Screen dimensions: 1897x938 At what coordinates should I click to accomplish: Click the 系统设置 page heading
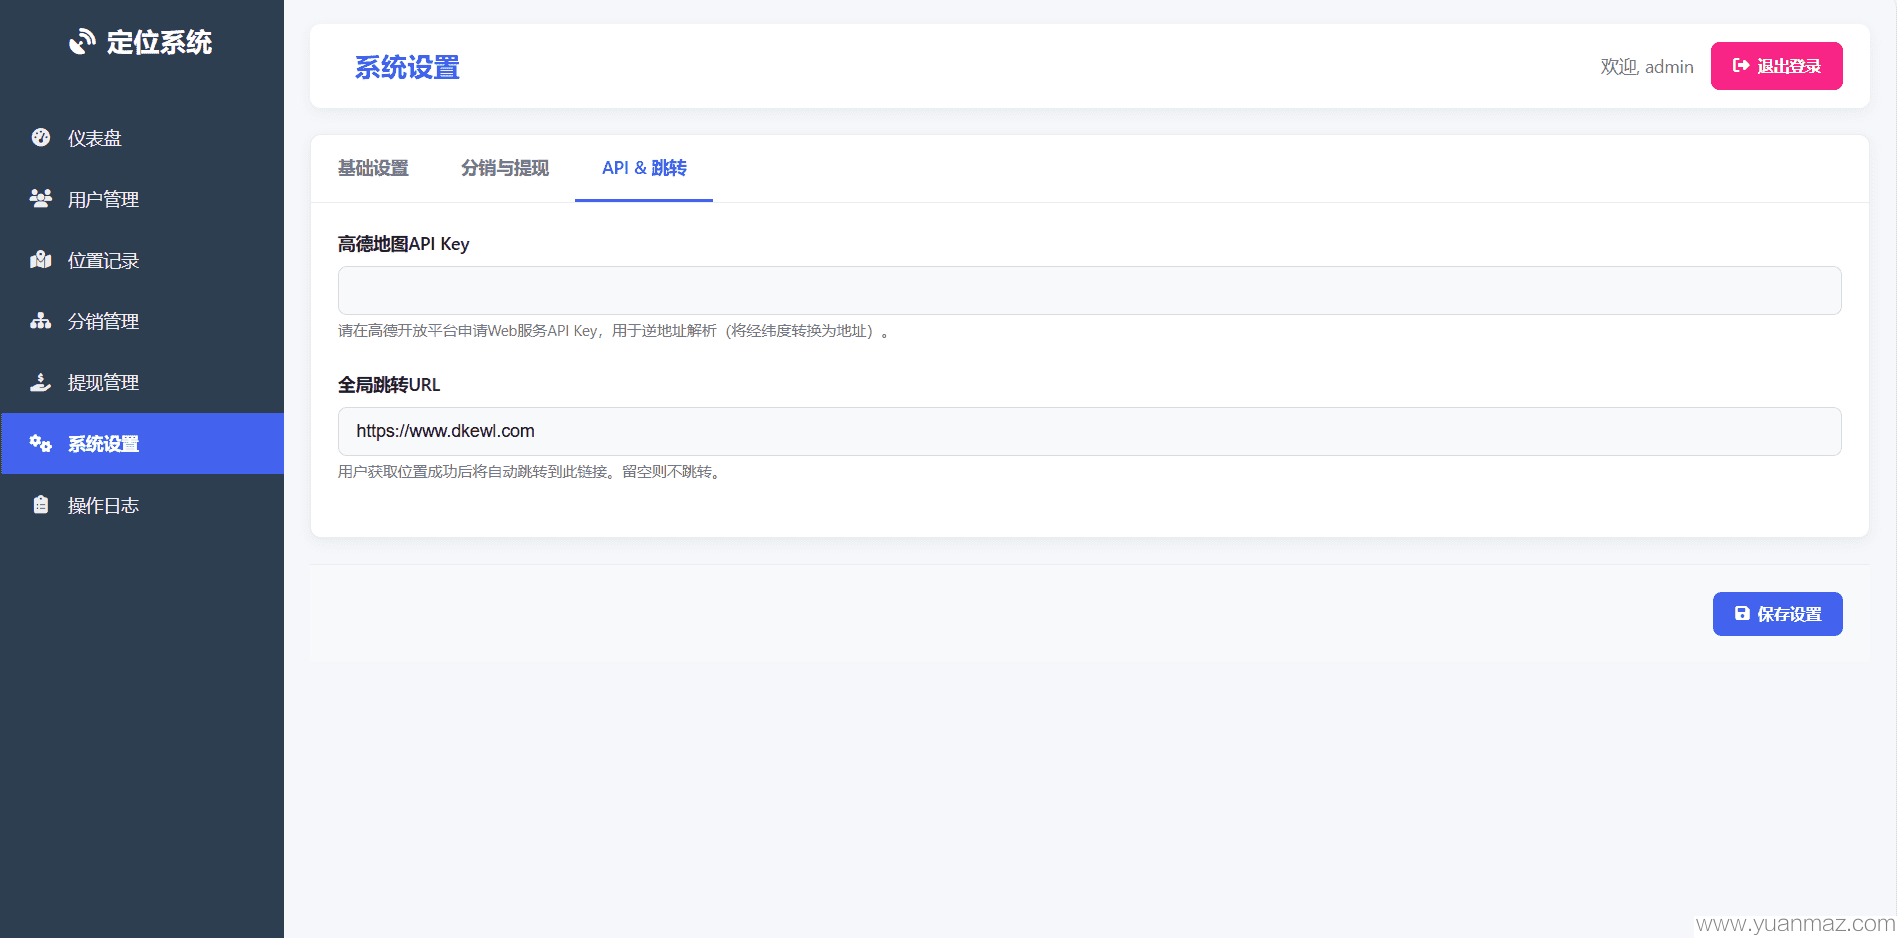tap(407, 67)
